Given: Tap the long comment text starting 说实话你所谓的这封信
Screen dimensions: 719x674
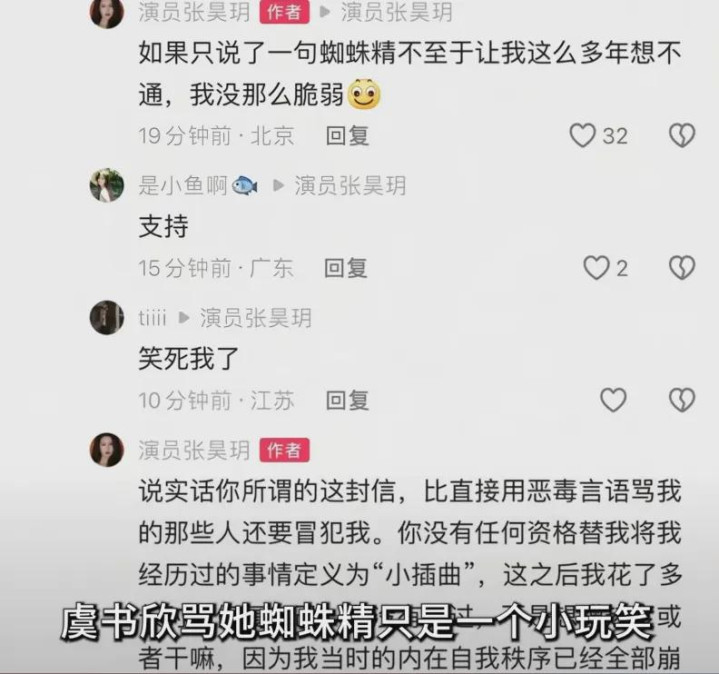Looking at the screenshot, I should [x=410, y=575].
